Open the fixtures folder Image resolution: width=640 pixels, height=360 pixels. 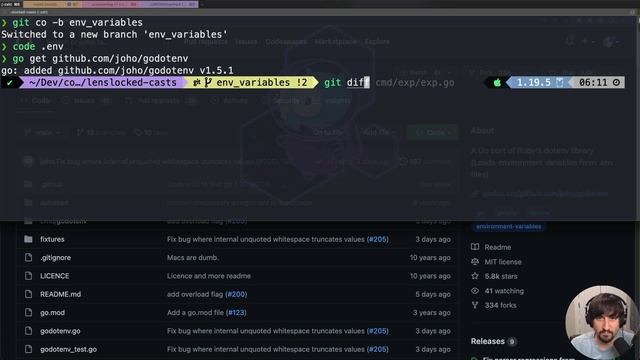[x=52, y=239]
